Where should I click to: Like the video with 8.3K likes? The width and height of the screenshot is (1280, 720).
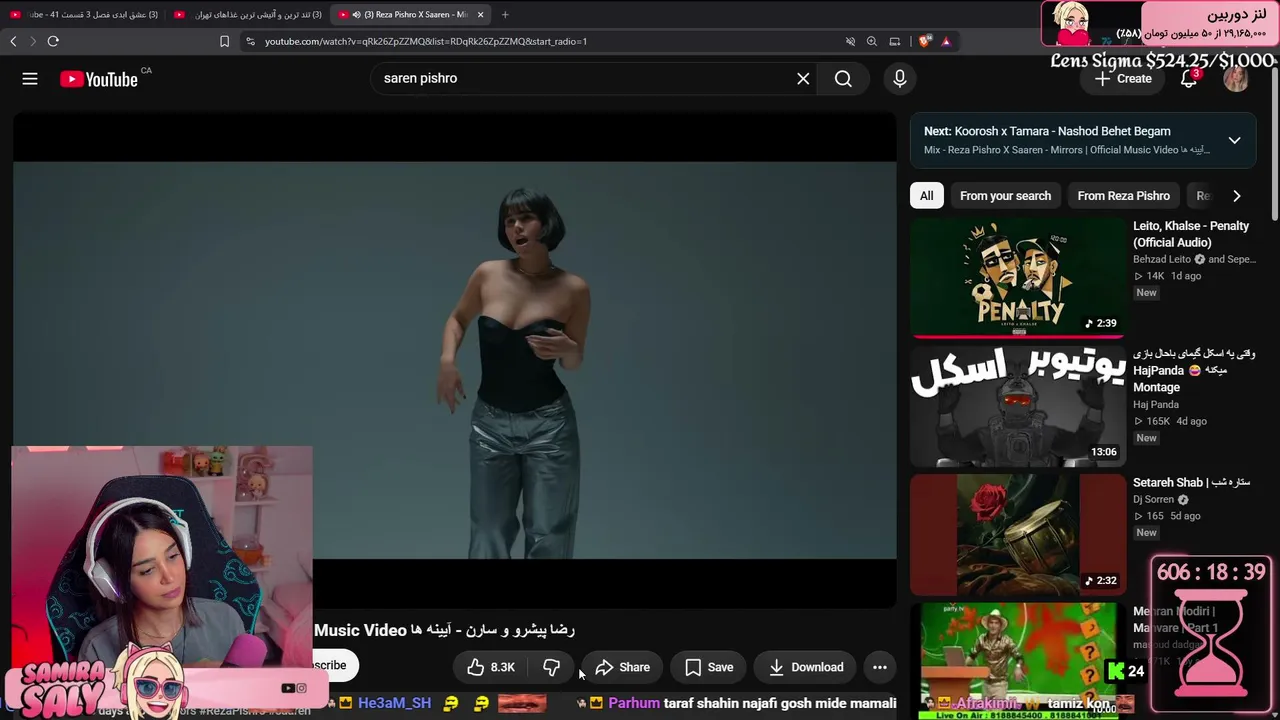click(491, 667)
